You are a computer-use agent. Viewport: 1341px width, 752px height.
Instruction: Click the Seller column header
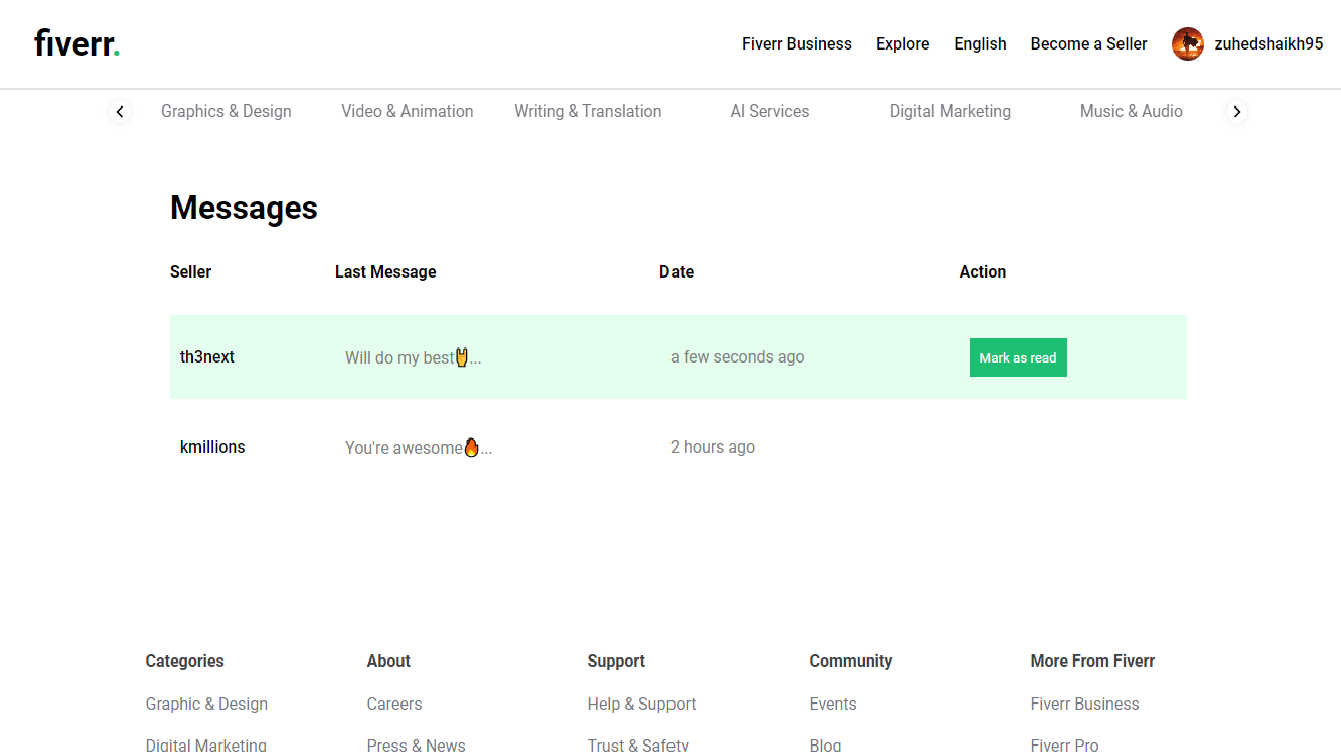pos(191,272)
